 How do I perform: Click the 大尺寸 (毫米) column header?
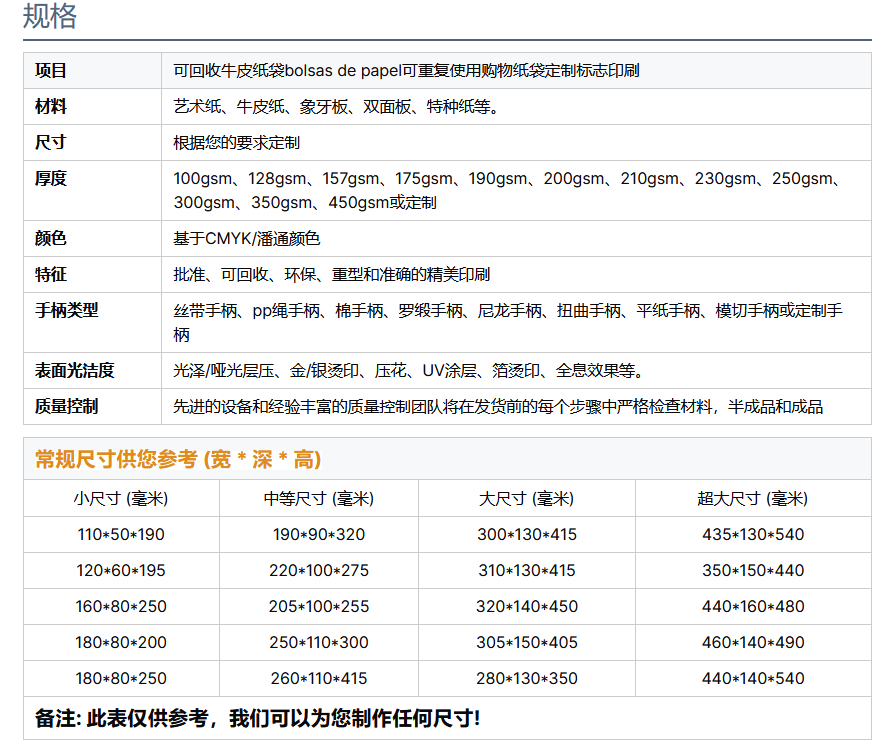[x=526, y=498]
